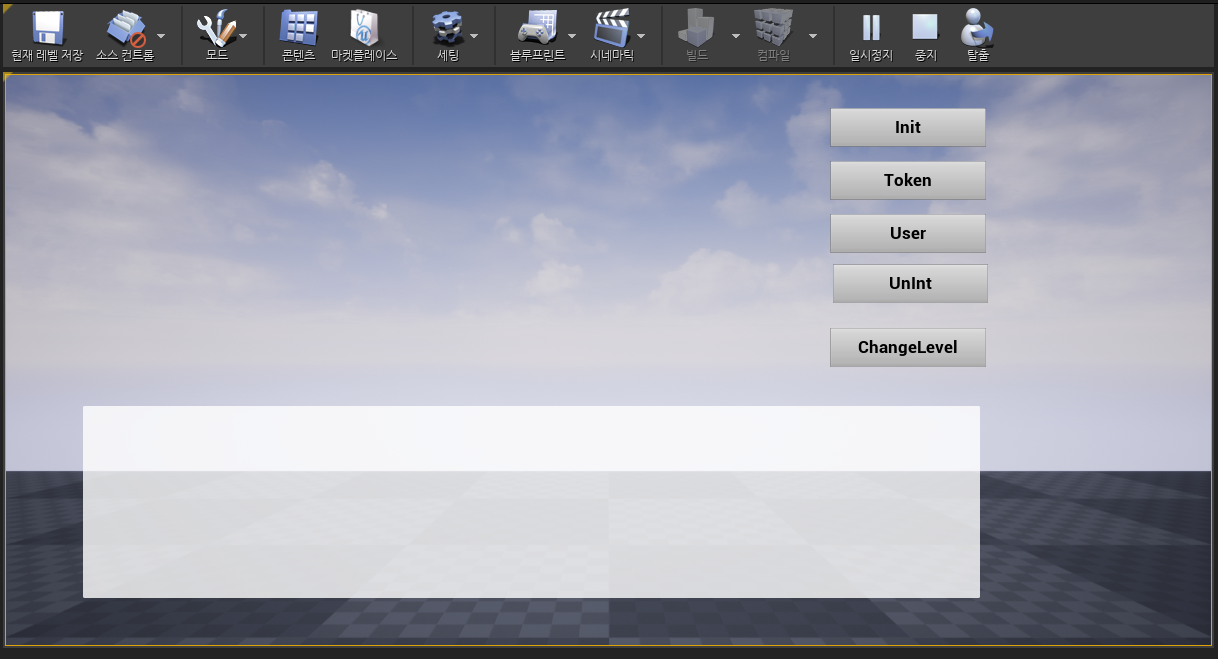This screenshot has height=659, width=1218.
Task: Pause the play session
Action: click(x=870, y=36)
